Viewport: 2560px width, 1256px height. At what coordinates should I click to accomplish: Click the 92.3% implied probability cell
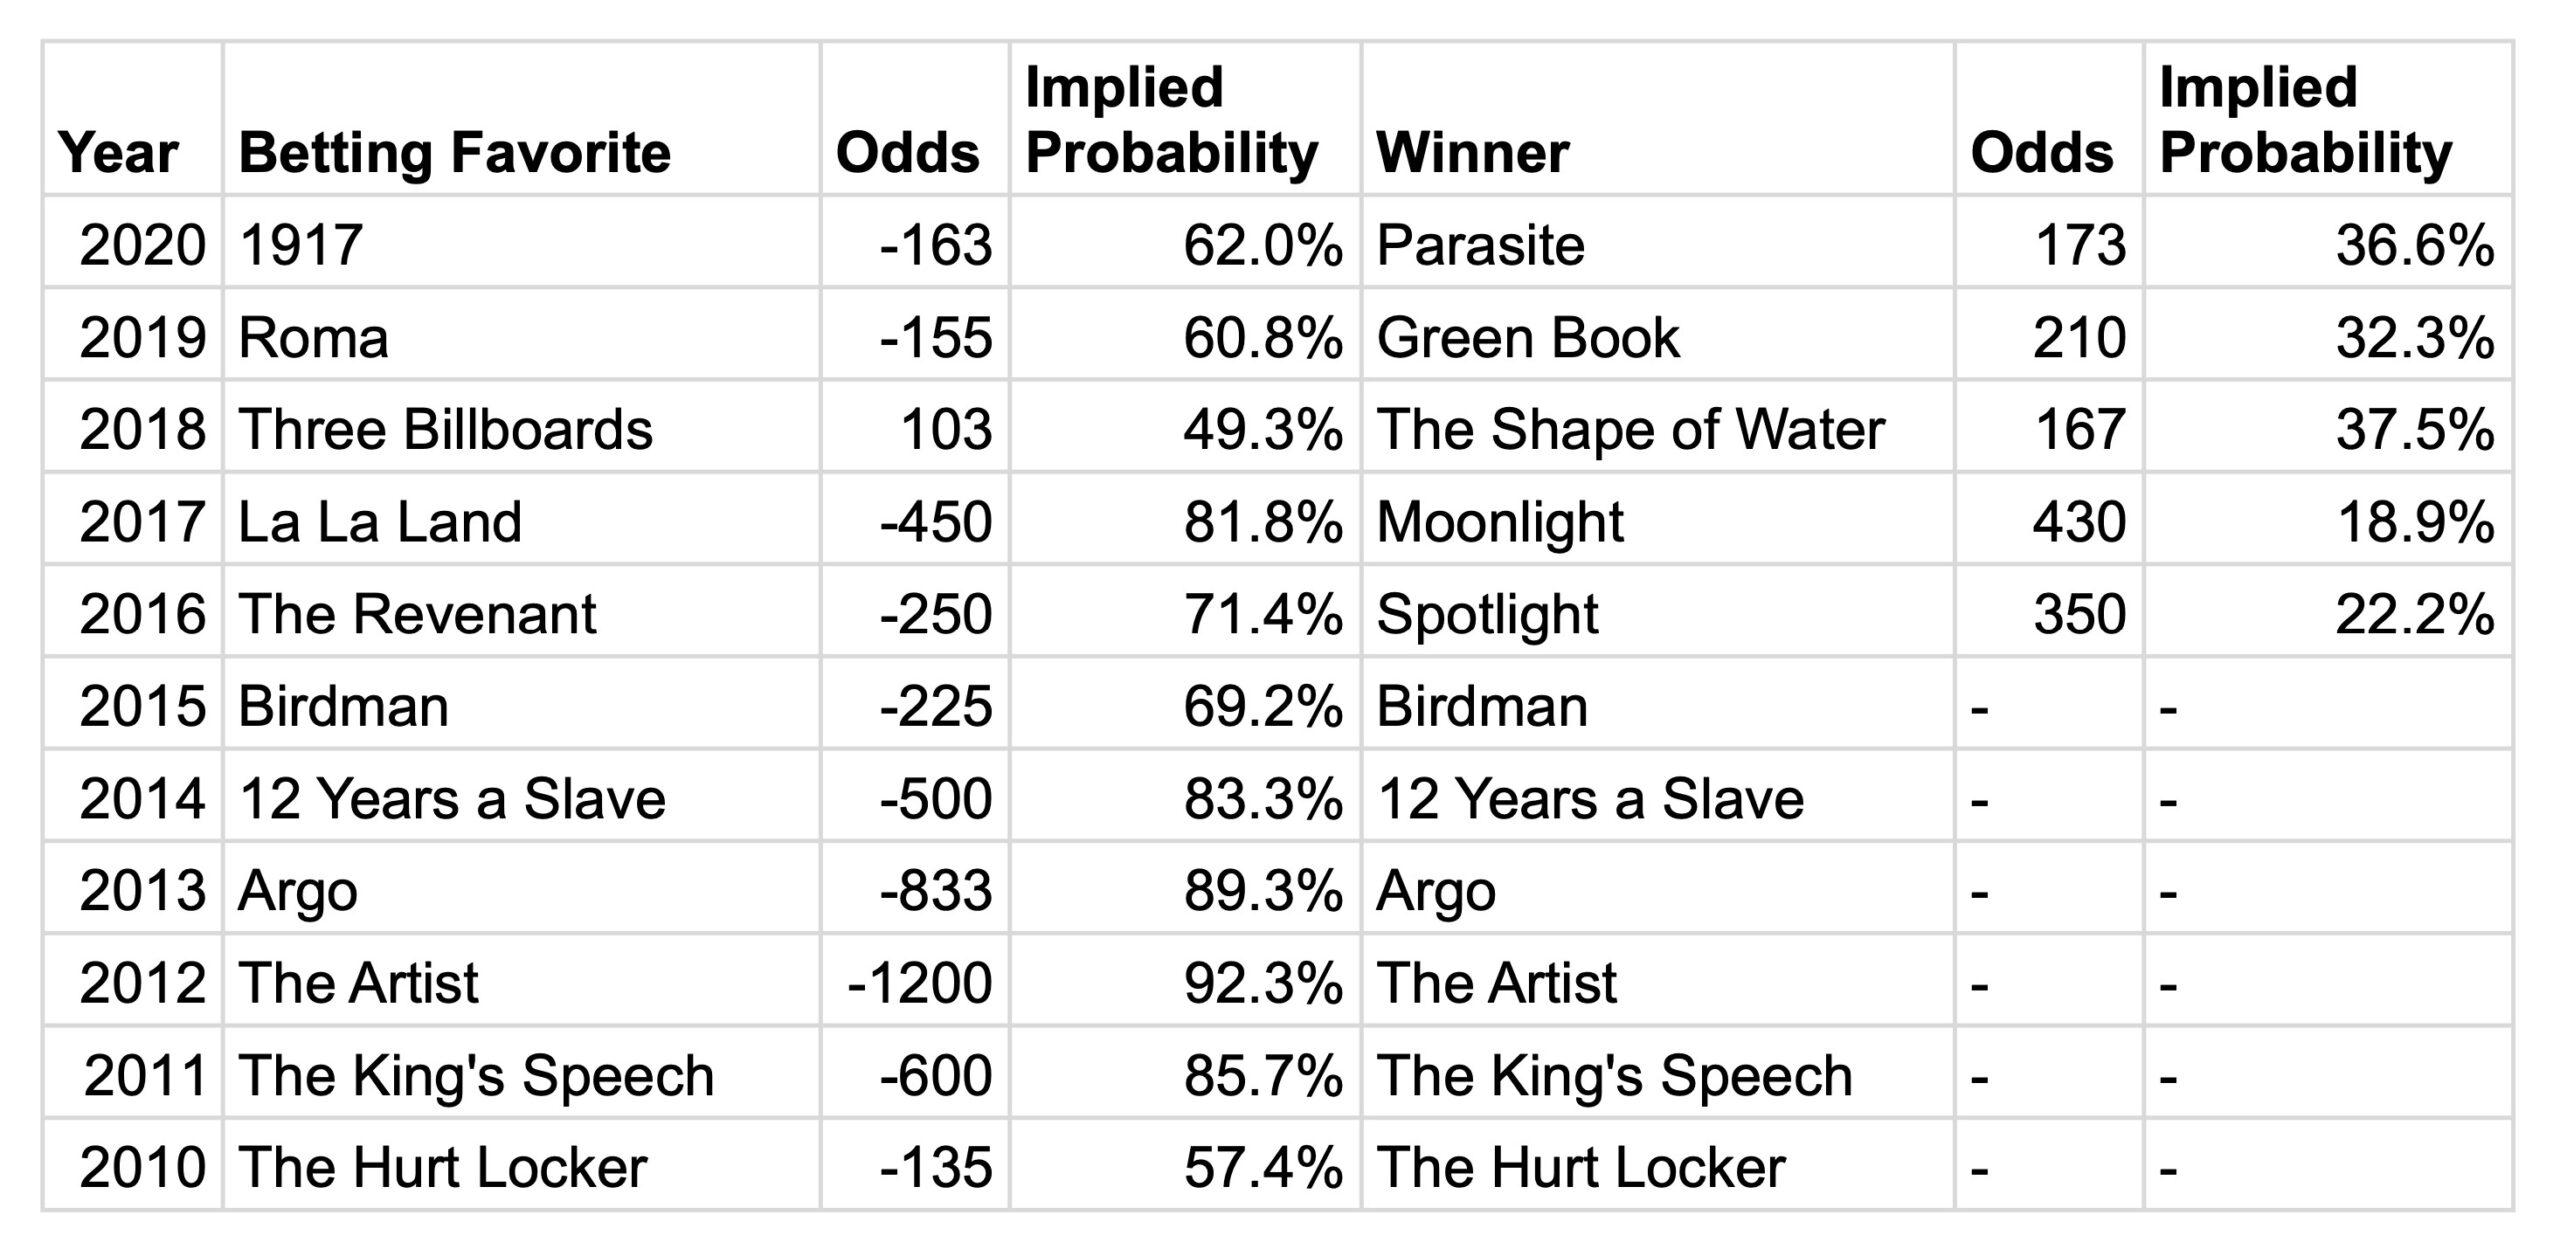tap(1262, 983)
